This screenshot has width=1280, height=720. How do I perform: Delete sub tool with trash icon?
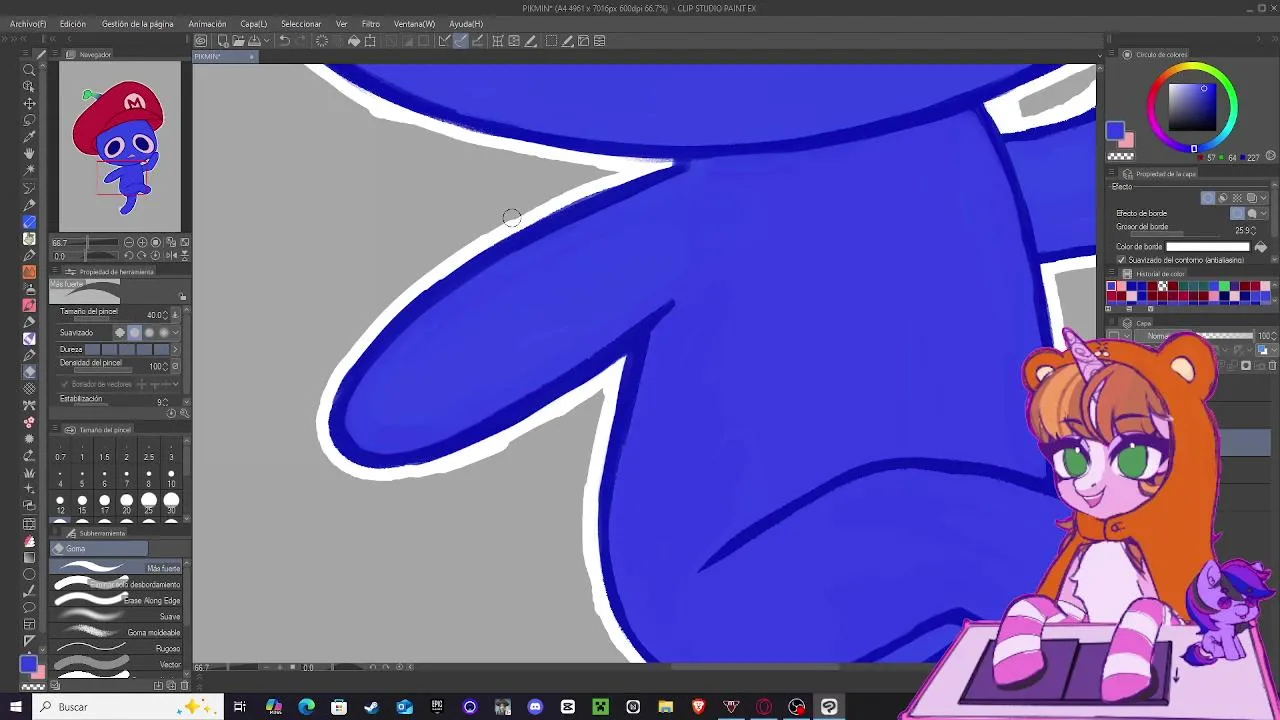click(184, 686)
